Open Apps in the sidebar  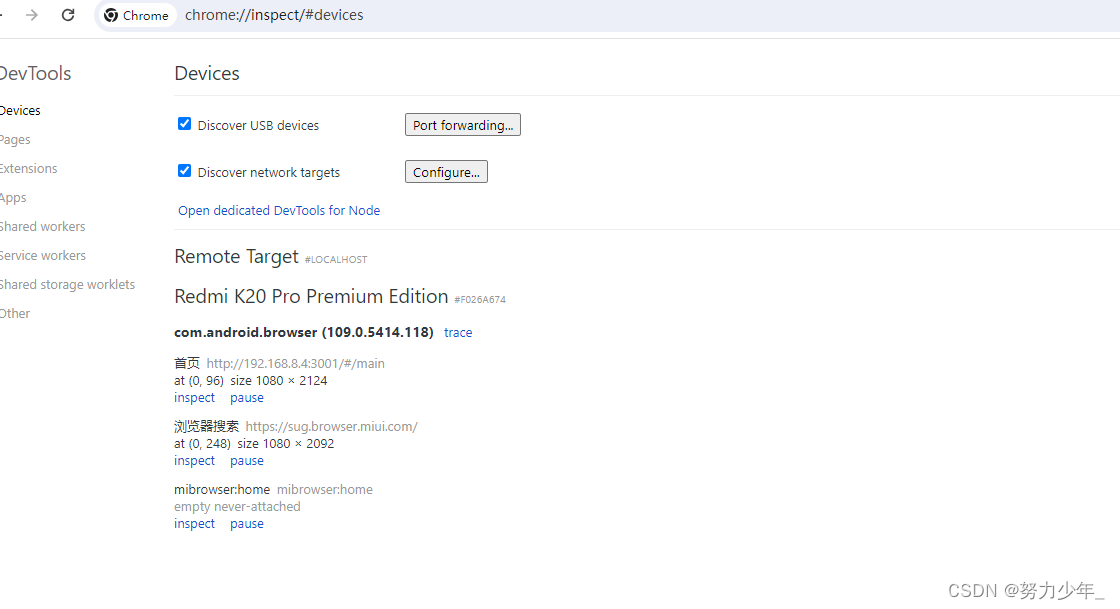[x=13, y=198]
